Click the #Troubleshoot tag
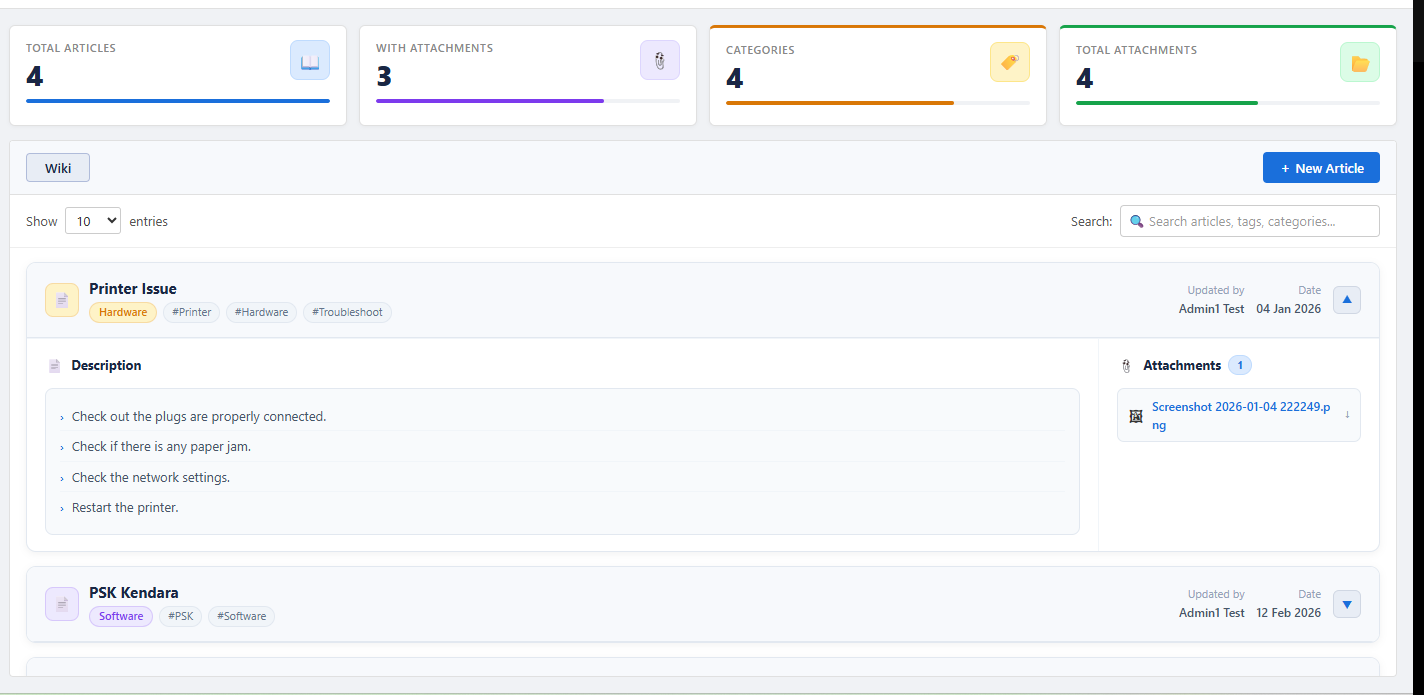Viewport: 1424px width, 695px height. [x=347, y=312]
